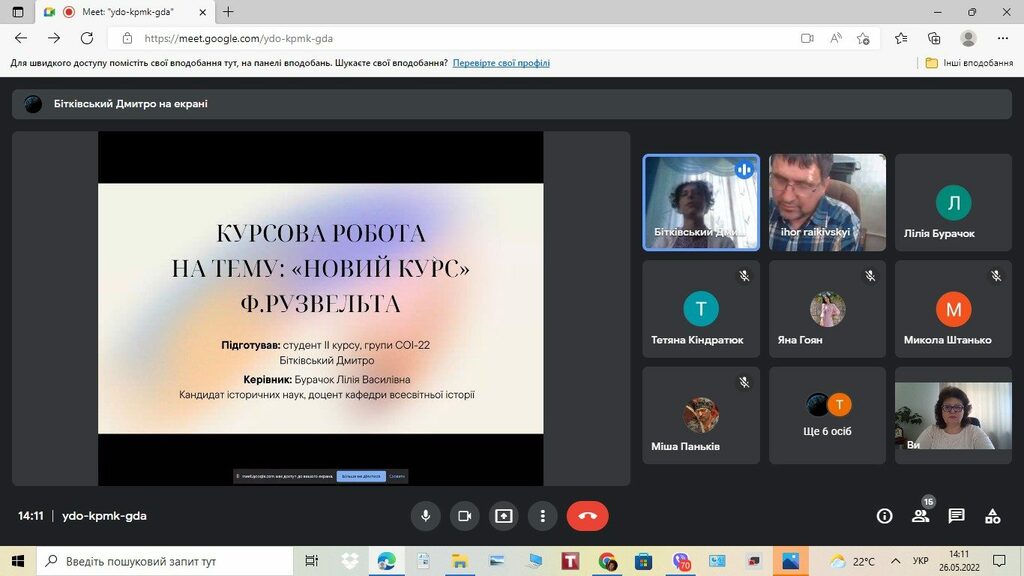Click the address bar with meet.google.com URL
The image size is (1024, 576).
click(450, 38)
